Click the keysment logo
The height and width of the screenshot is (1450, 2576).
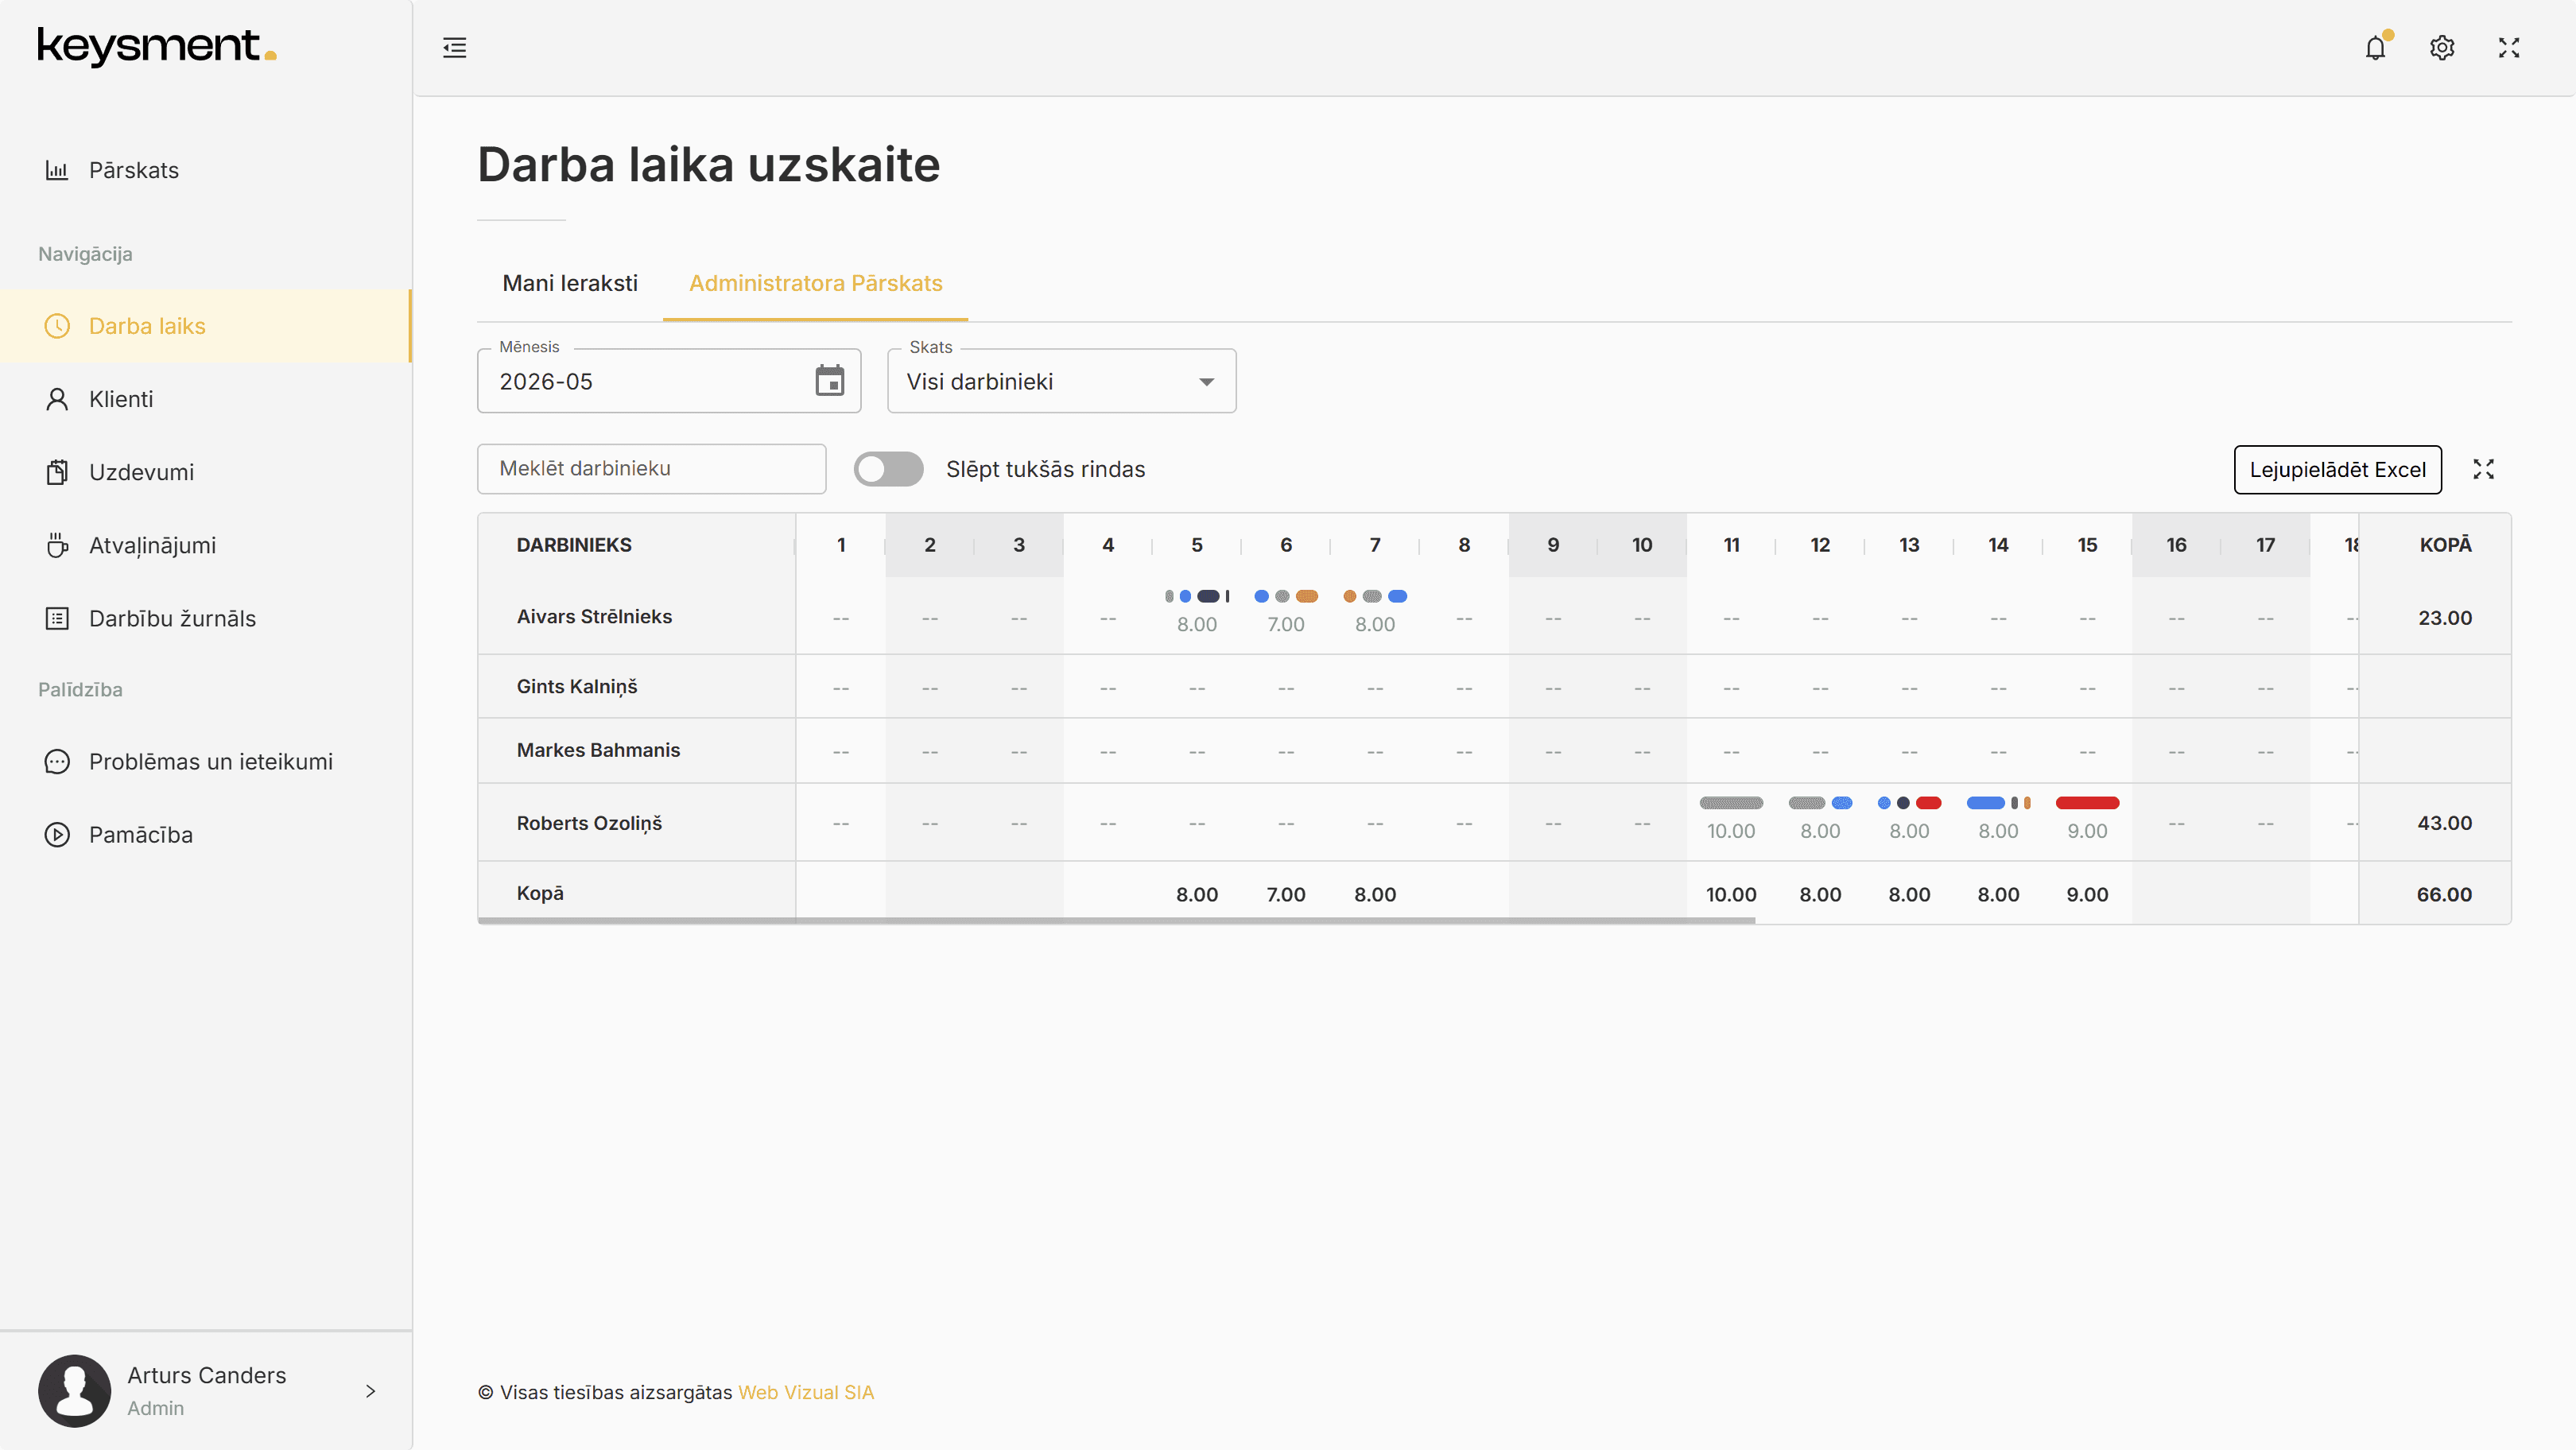(157, 46)
